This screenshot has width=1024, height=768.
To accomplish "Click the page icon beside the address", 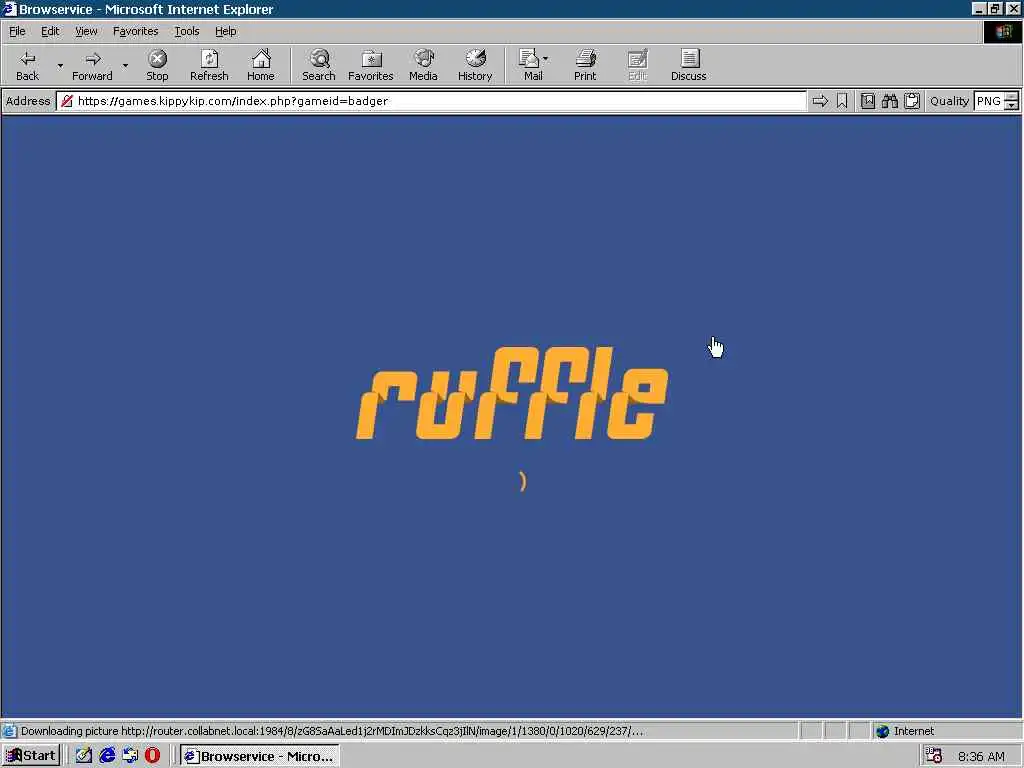I will [x=67, y=101].
